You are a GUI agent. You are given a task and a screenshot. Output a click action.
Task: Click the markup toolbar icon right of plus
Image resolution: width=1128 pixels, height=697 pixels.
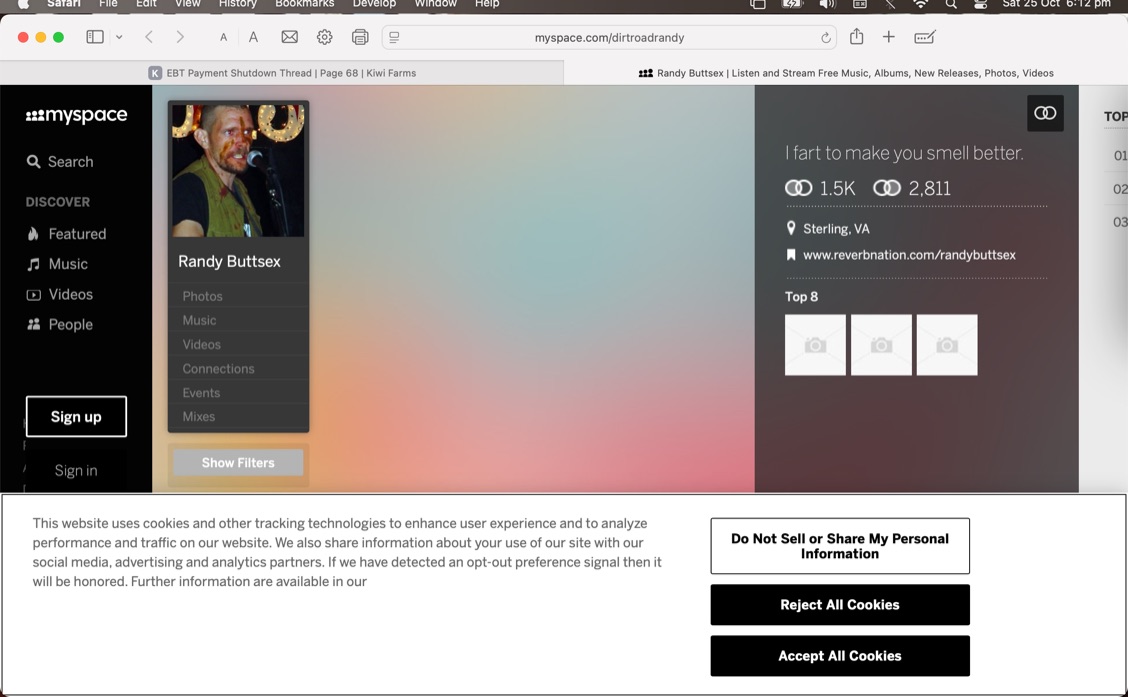924,37
